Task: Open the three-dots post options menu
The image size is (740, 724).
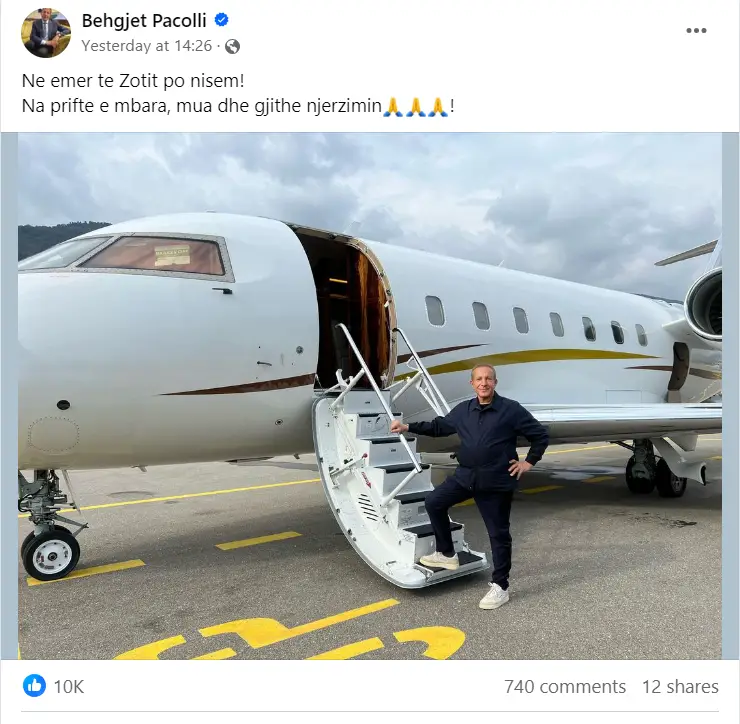Action: [696, 31]
